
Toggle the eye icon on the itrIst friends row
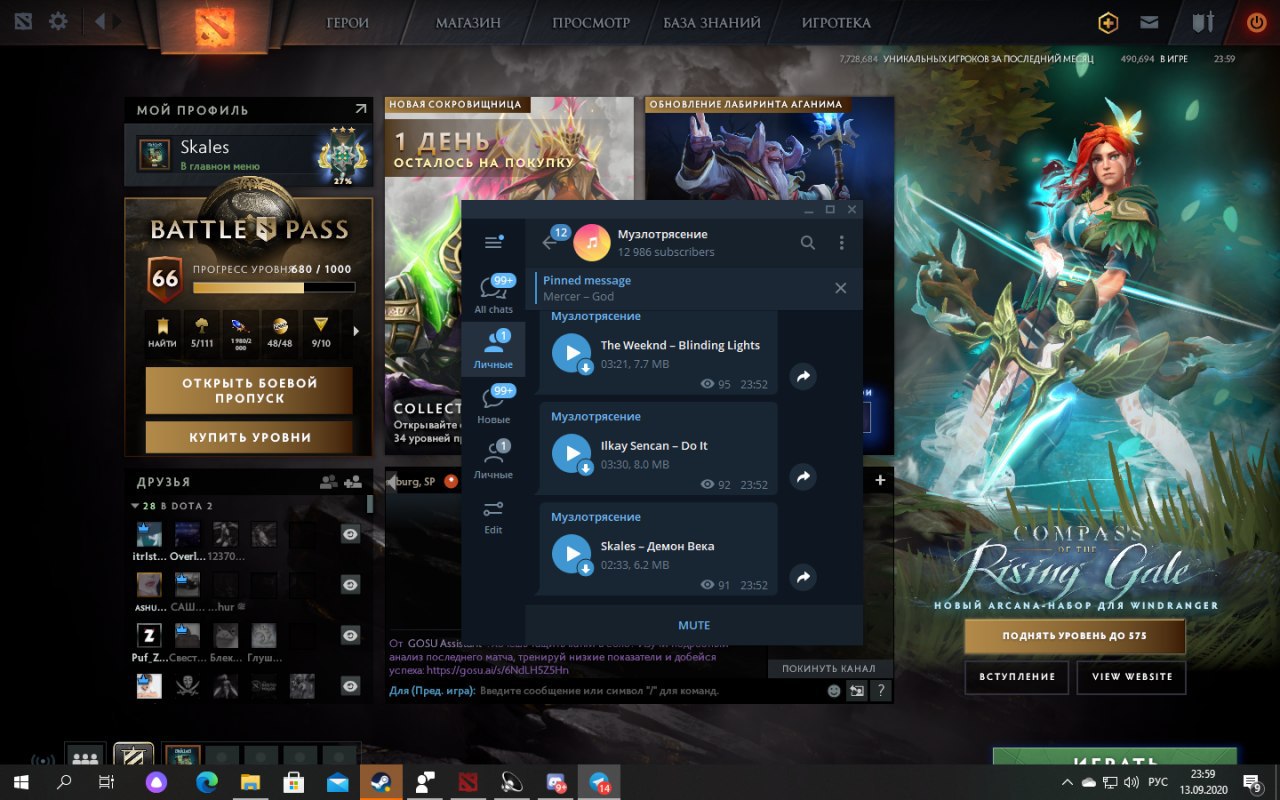coord(350,535)
